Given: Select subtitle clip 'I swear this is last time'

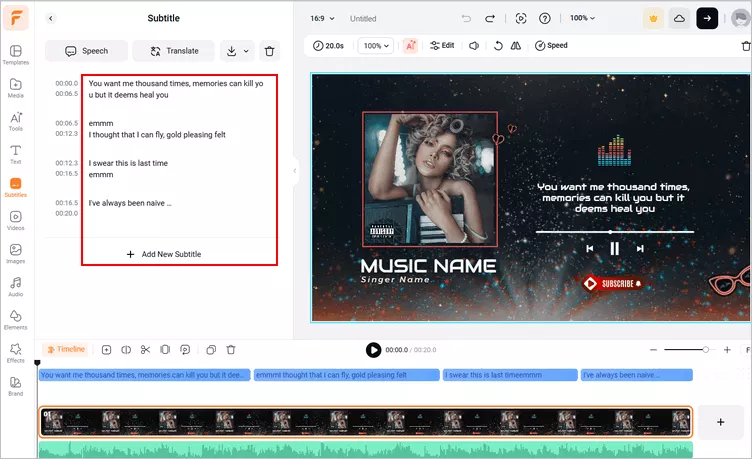Looking at the screenshot, I should (x=510, y=375).
